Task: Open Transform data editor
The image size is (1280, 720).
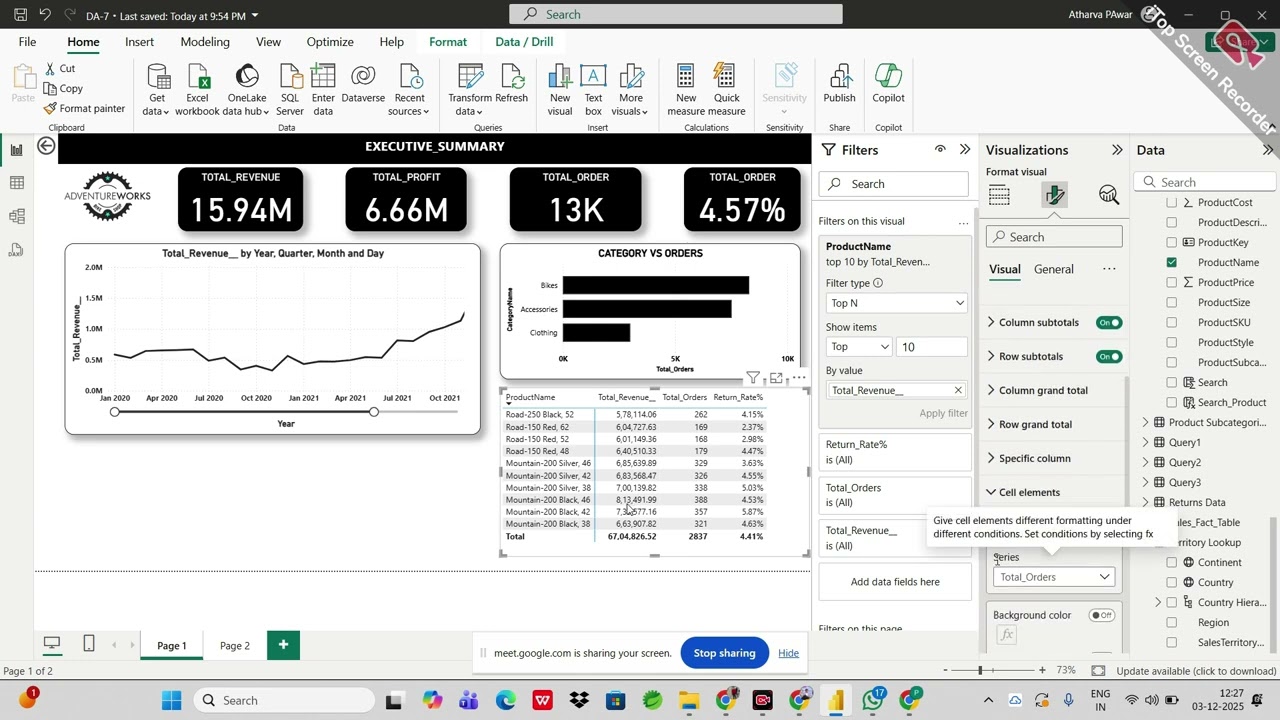Action: pos(469,89)
